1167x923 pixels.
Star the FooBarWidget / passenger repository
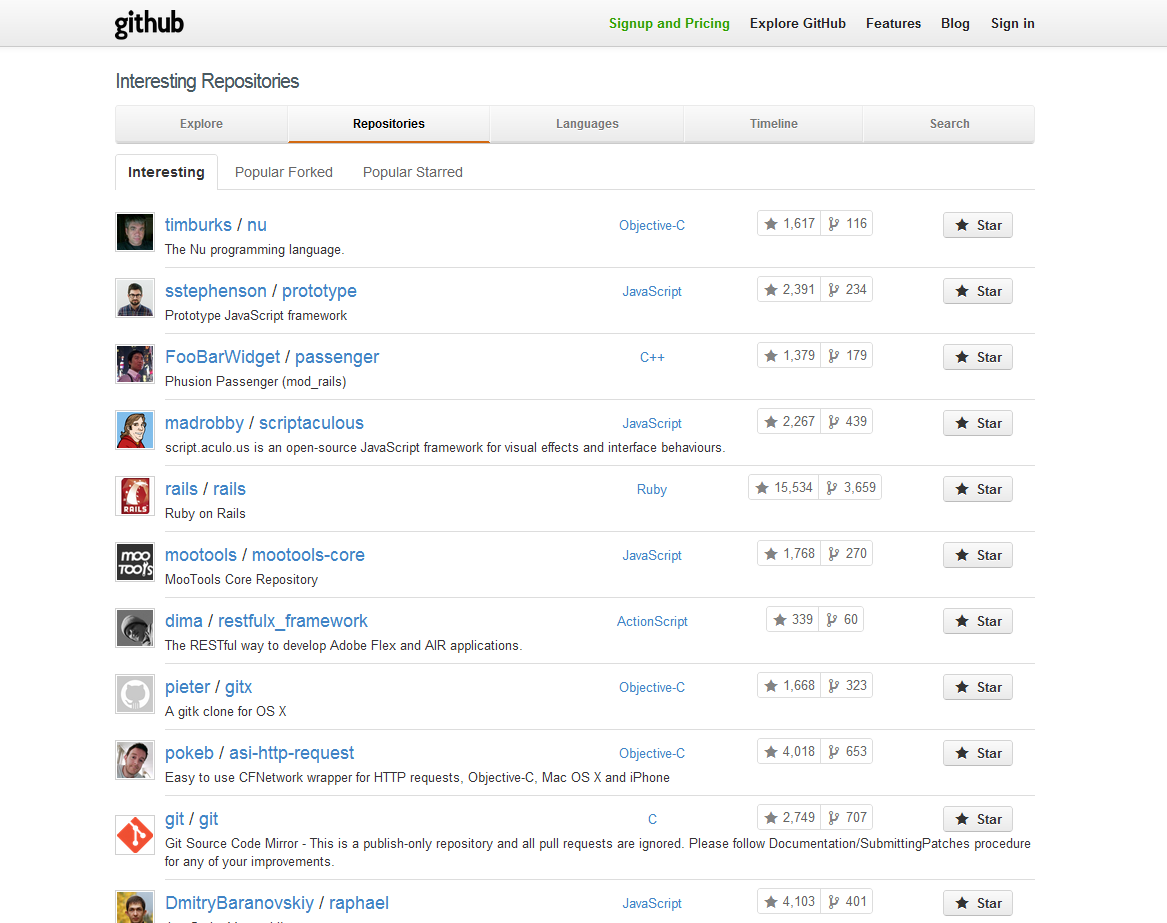pyautogui.click(x=978, y=357)
